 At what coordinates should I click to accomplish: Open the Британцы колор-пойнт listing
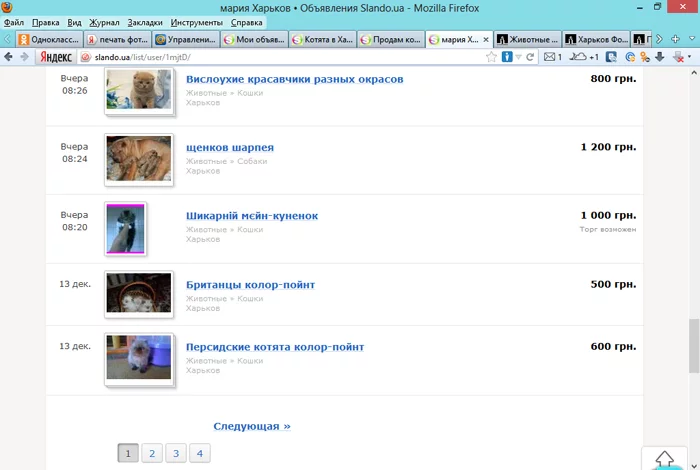coord(250,284)
